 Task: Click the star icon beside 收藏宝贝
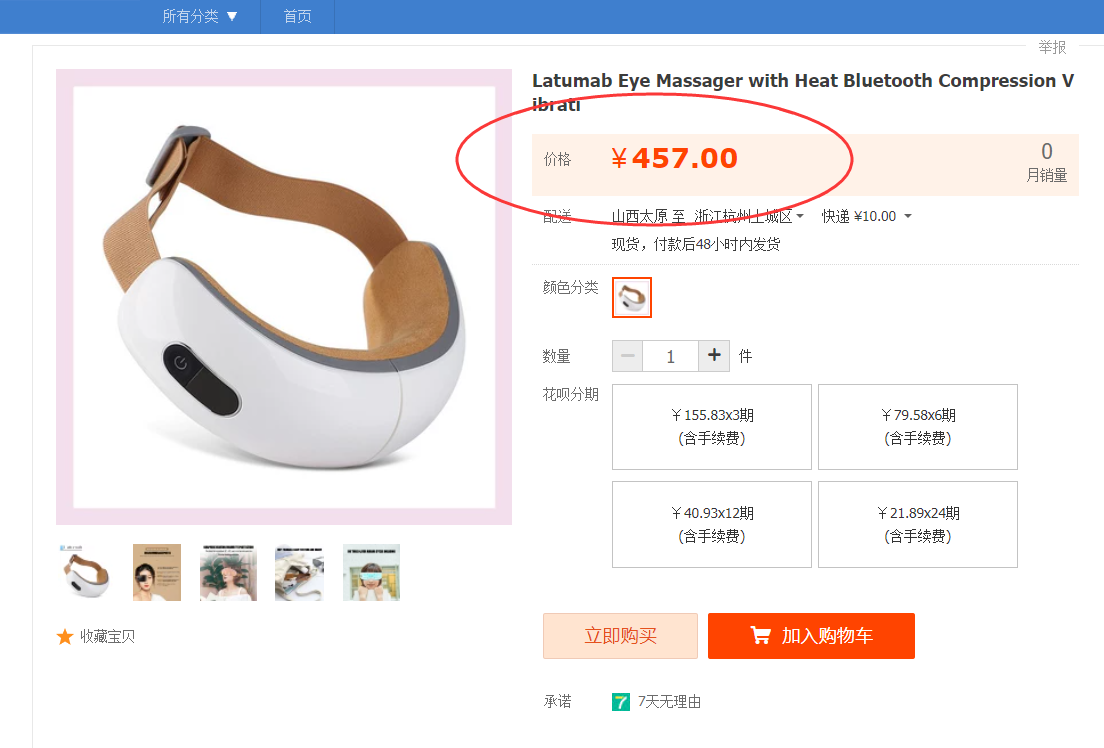(x=65, y=637)
